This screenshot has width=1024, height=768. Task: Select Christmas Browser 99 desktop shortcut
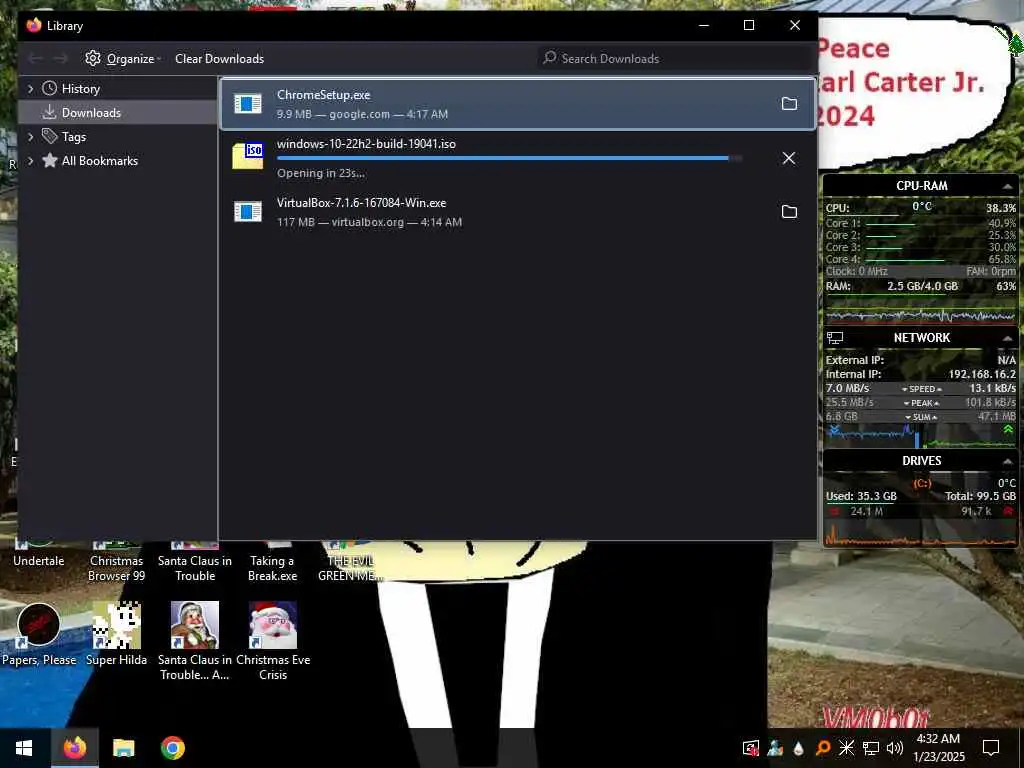pos(116,562)
